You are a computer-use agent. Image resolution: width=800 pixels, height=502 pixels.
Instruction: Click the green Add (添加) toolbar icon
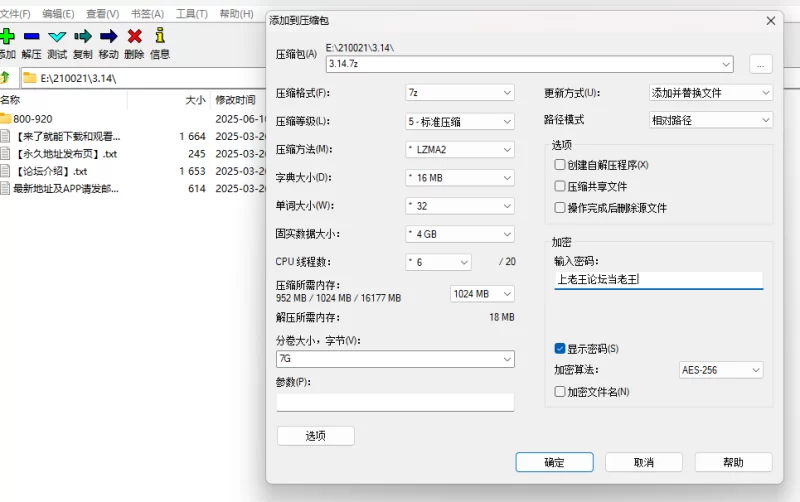tap(7, 36)
